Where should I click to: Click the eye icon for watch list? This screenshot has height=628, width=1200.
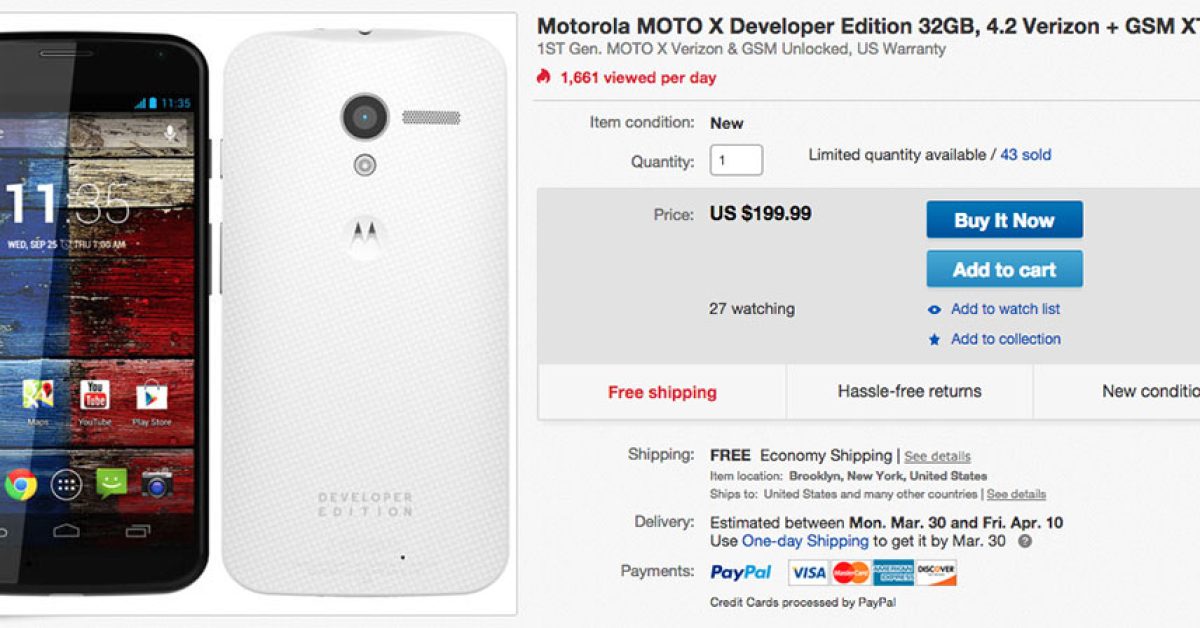(934, 310)
